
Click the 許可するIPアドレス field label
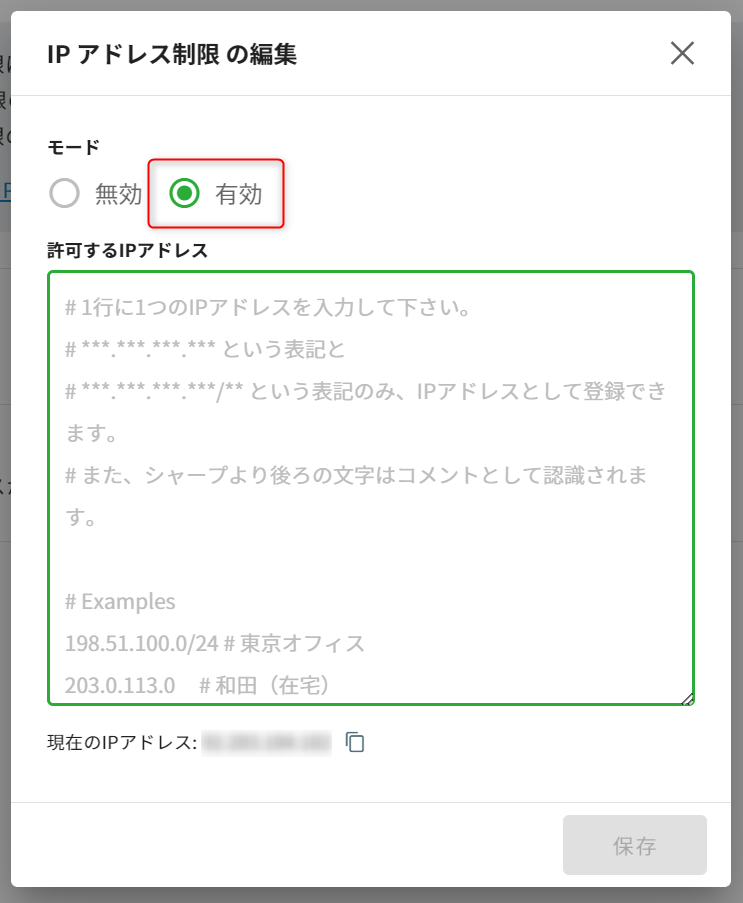(x=127, y=250)
